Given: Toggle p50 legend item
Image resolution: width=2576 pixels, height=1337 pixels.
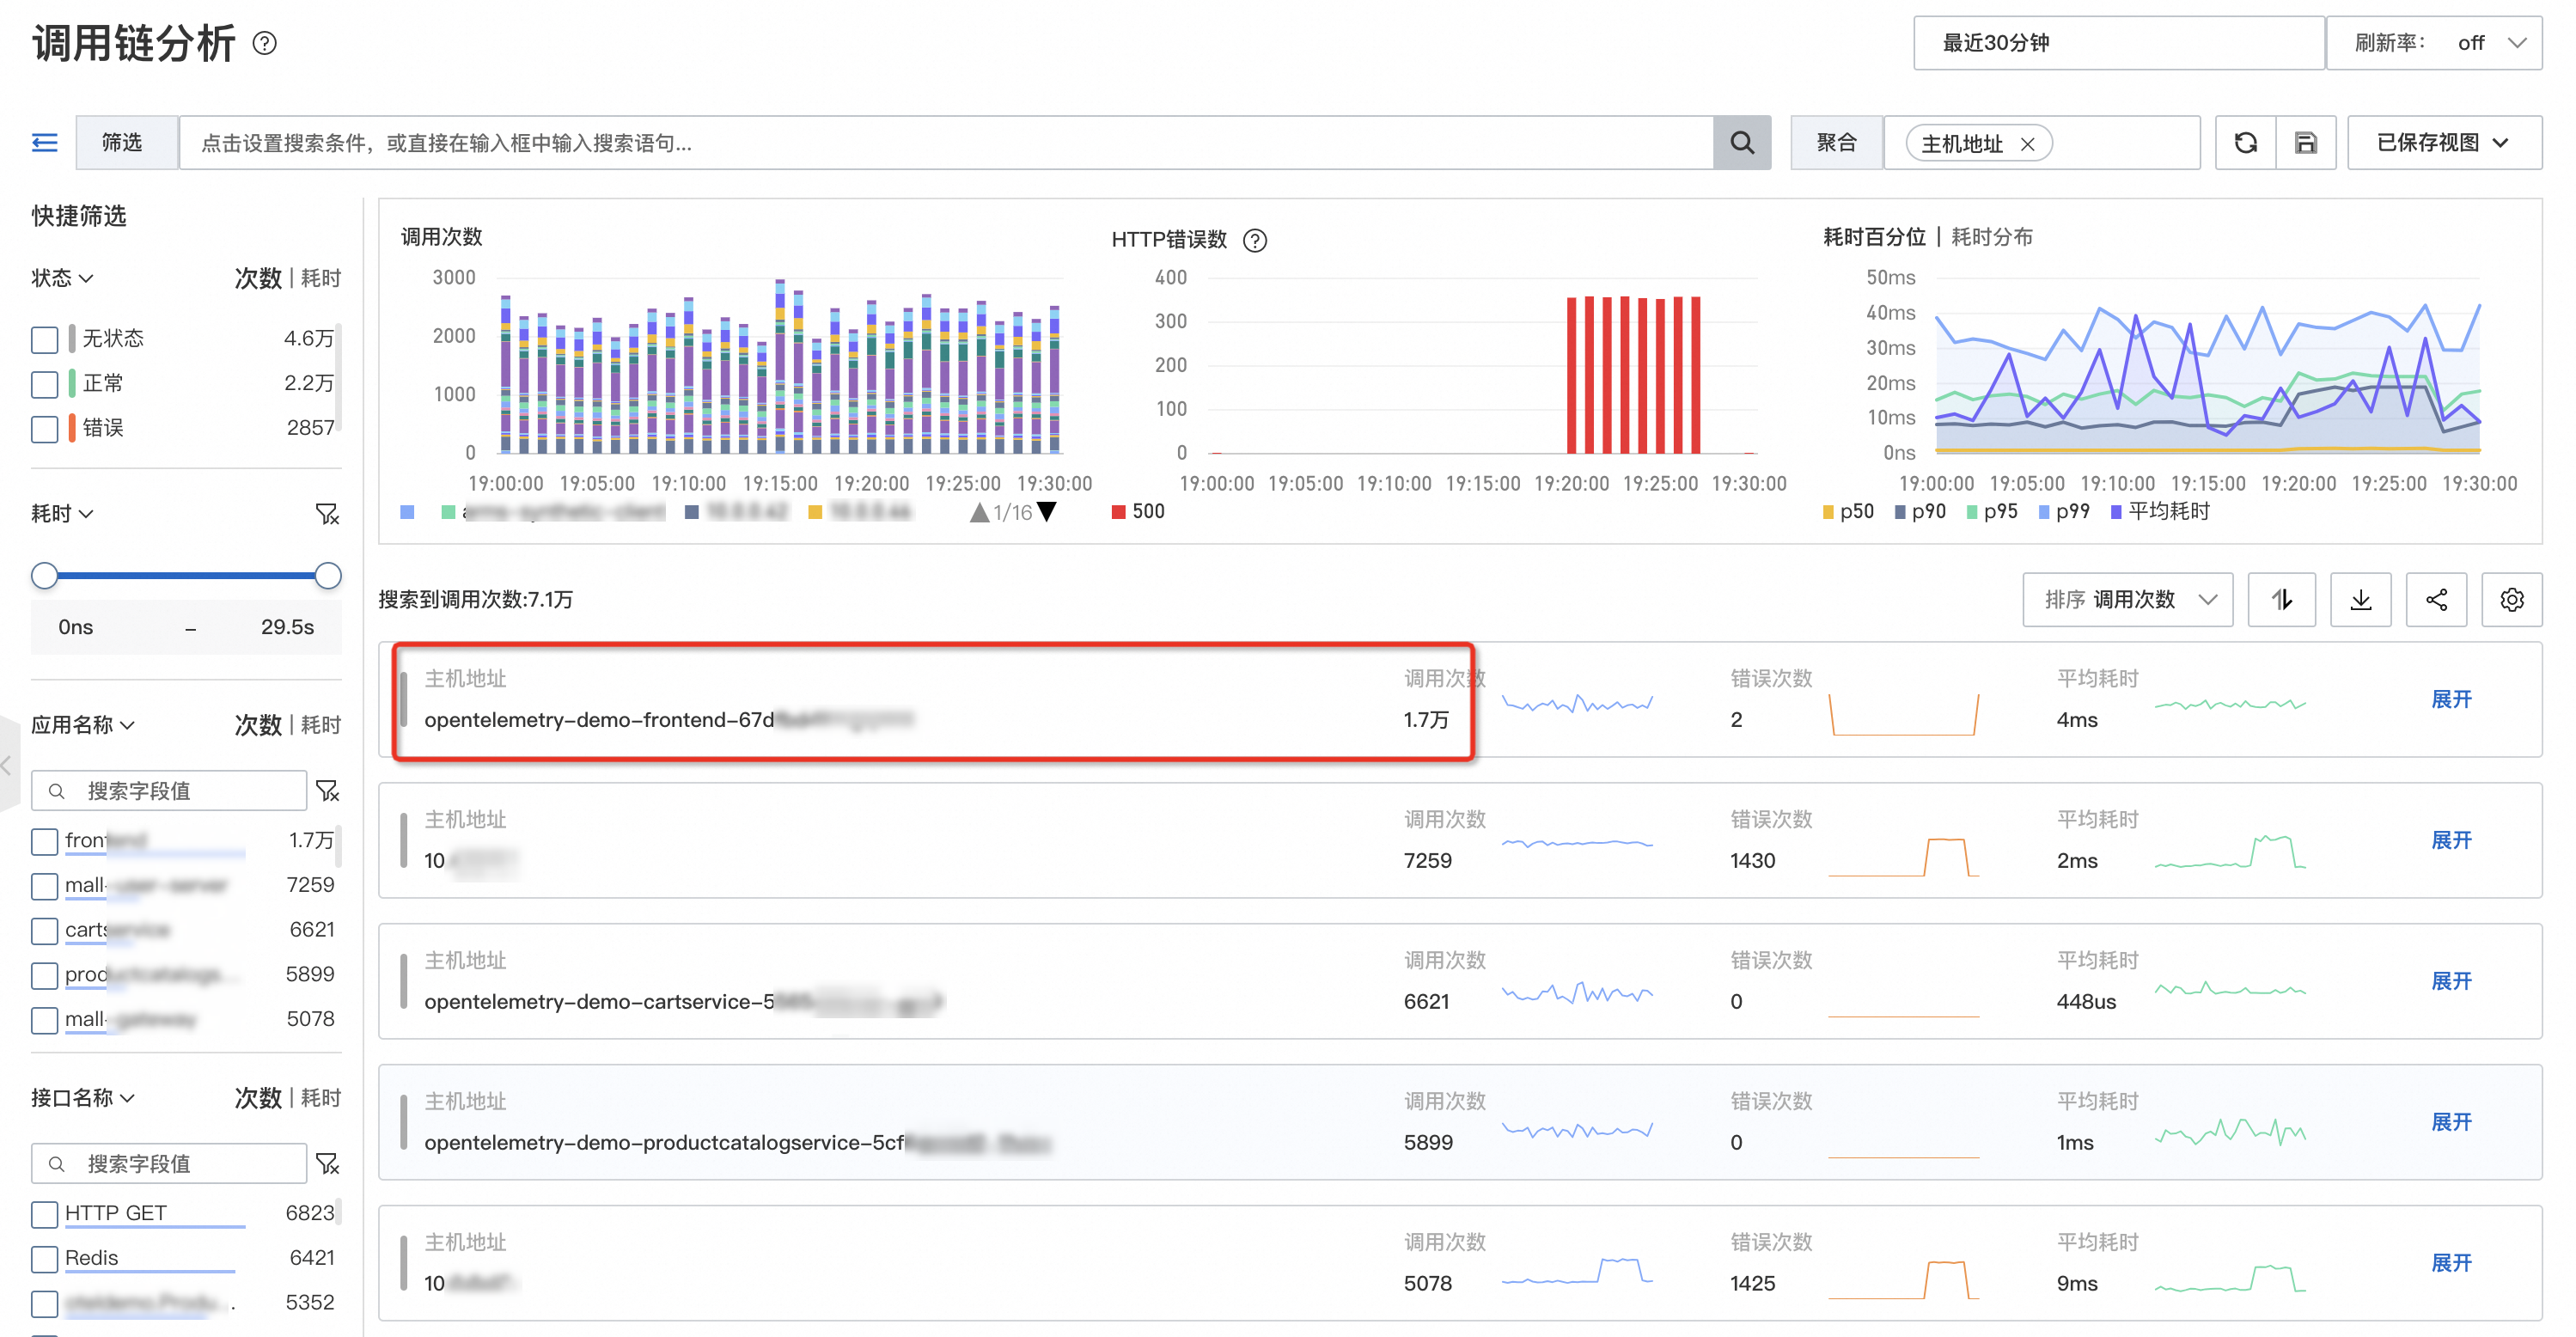Looking at the screenshot, I should (x=1847, y=512).
